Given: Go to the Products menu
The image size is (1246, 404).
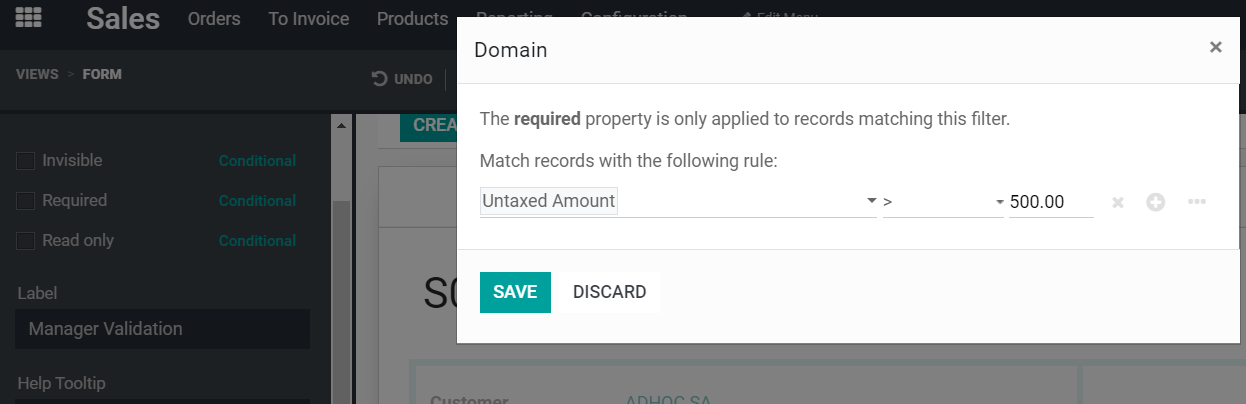Looking at the screenshot, I should [412, 19].
